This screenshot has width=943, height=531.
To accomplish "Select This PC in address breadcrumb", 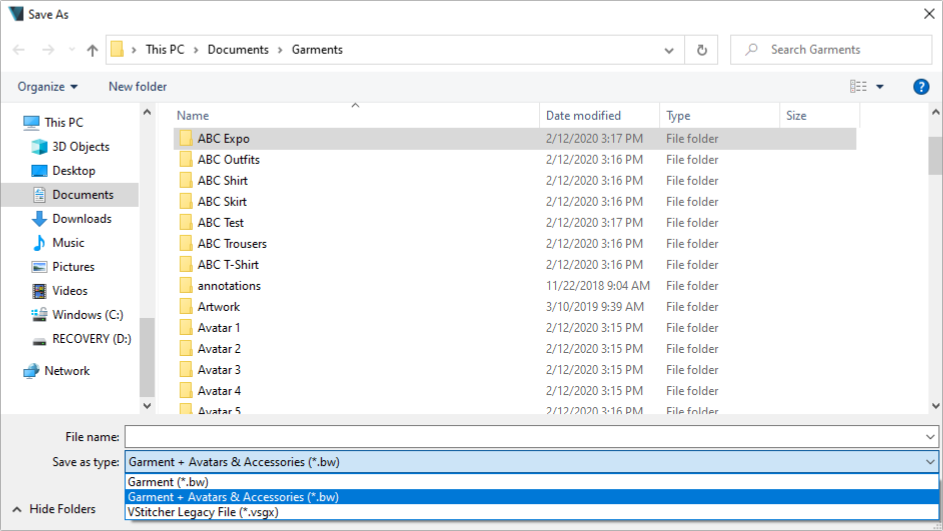I will click(x=165, y=50).
